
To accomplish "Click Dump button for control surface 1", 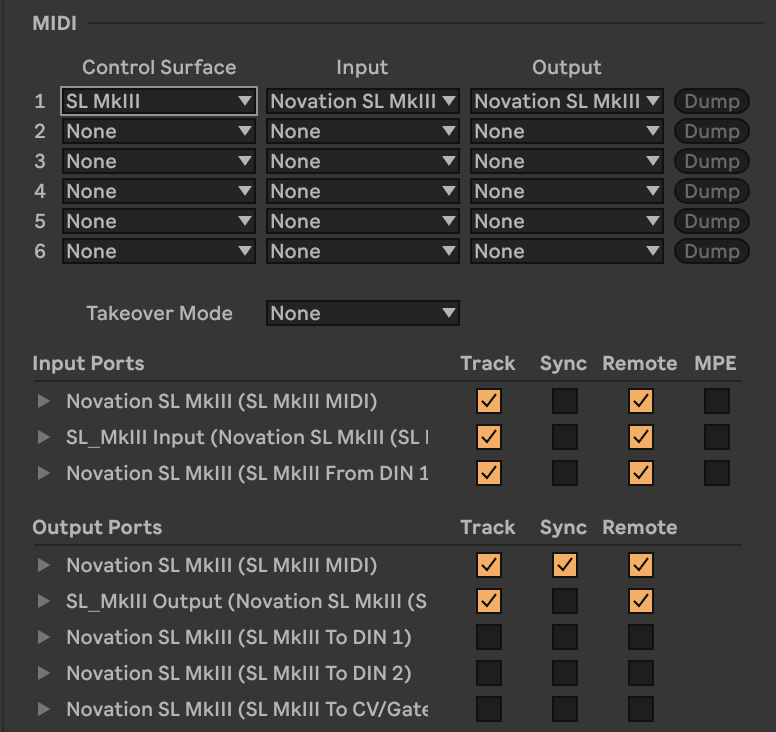I will (712, 101).
